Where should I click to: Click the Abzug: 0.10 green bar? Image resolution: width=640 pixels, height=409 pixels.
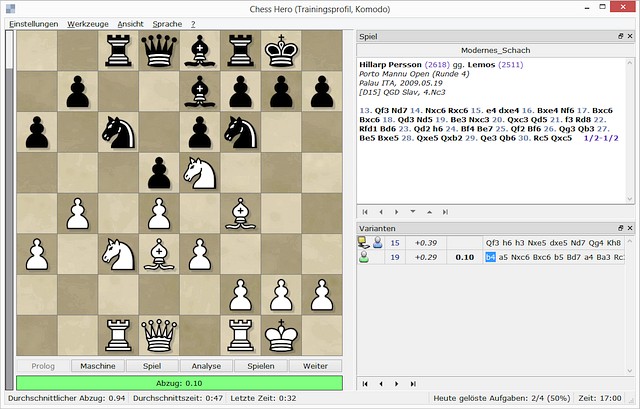[x=179, y=383]
